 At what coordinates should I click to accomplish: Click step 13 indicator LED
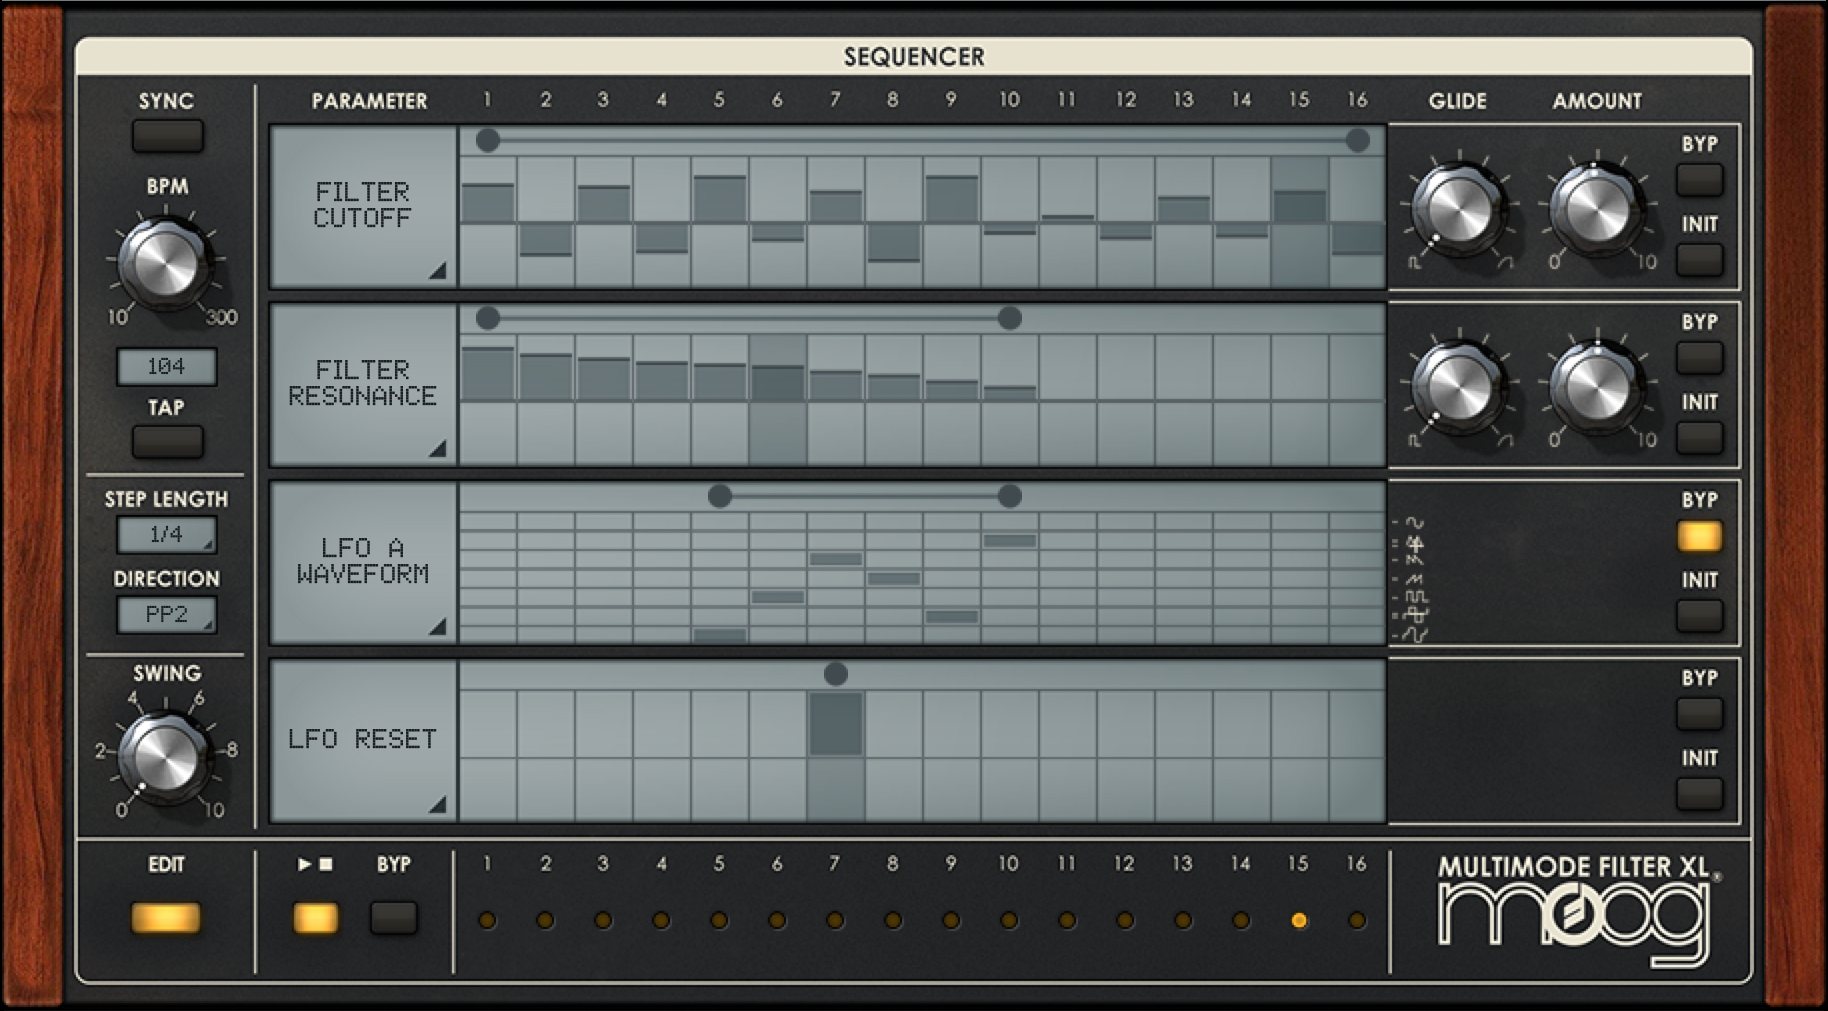click(1183, 920)
